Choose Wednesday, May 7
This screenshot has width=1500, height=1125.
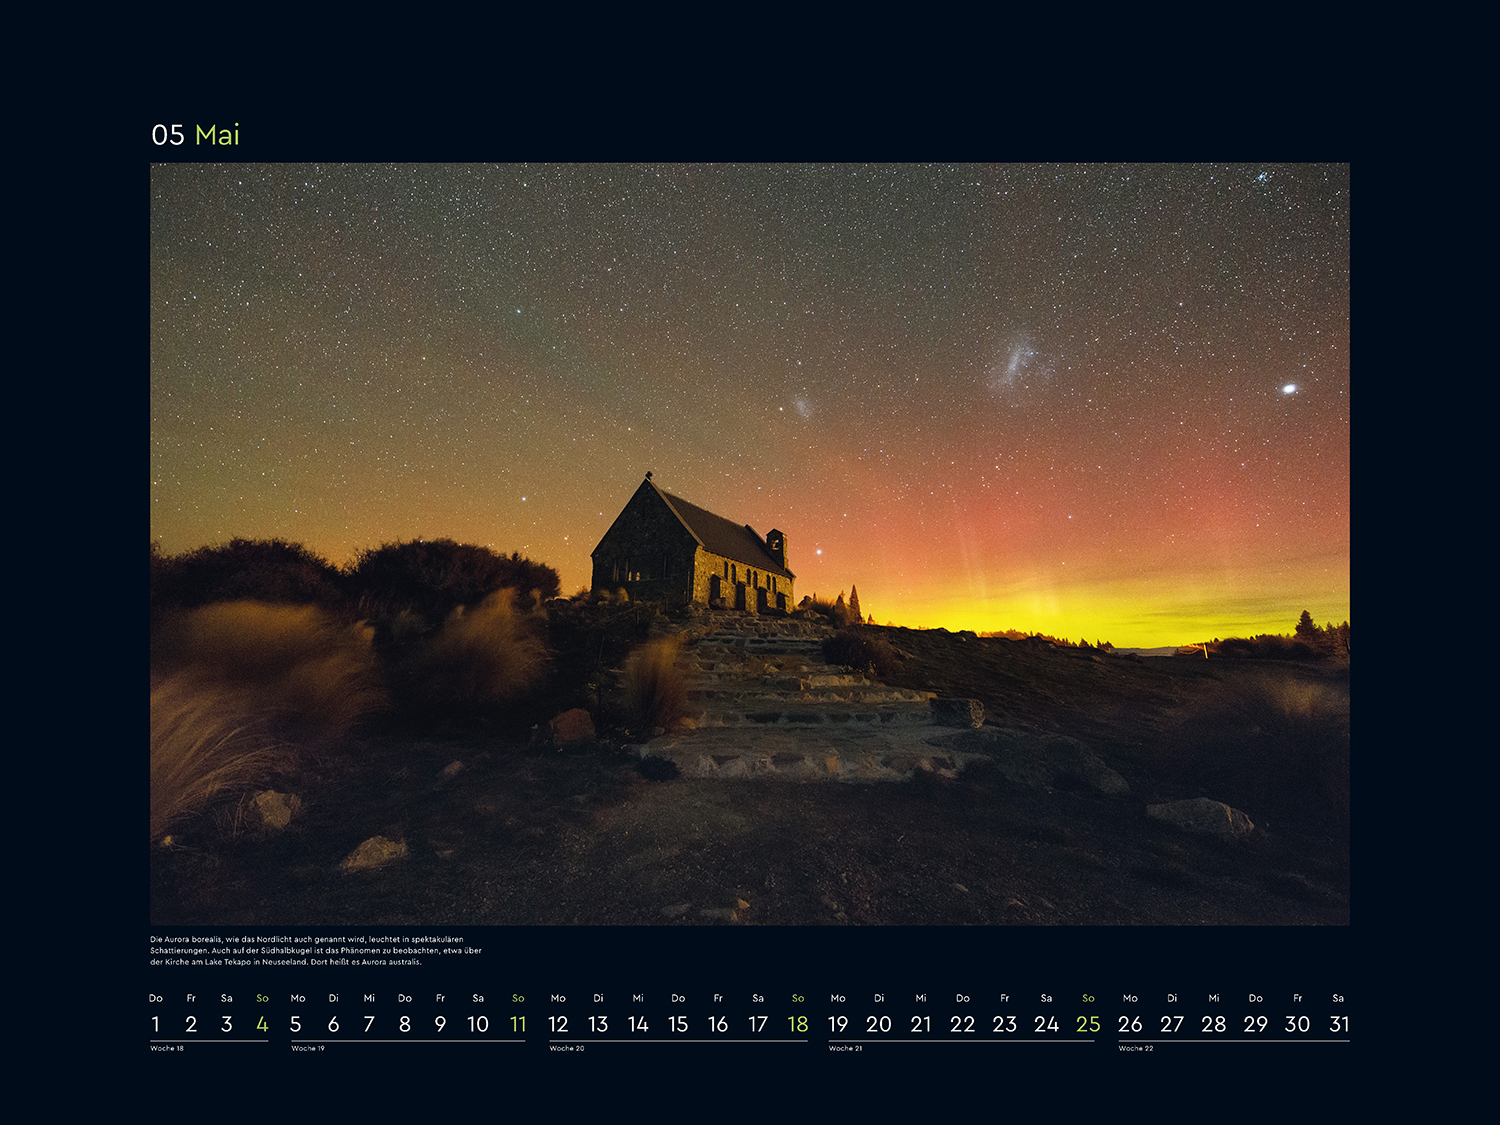point(369,1024)
